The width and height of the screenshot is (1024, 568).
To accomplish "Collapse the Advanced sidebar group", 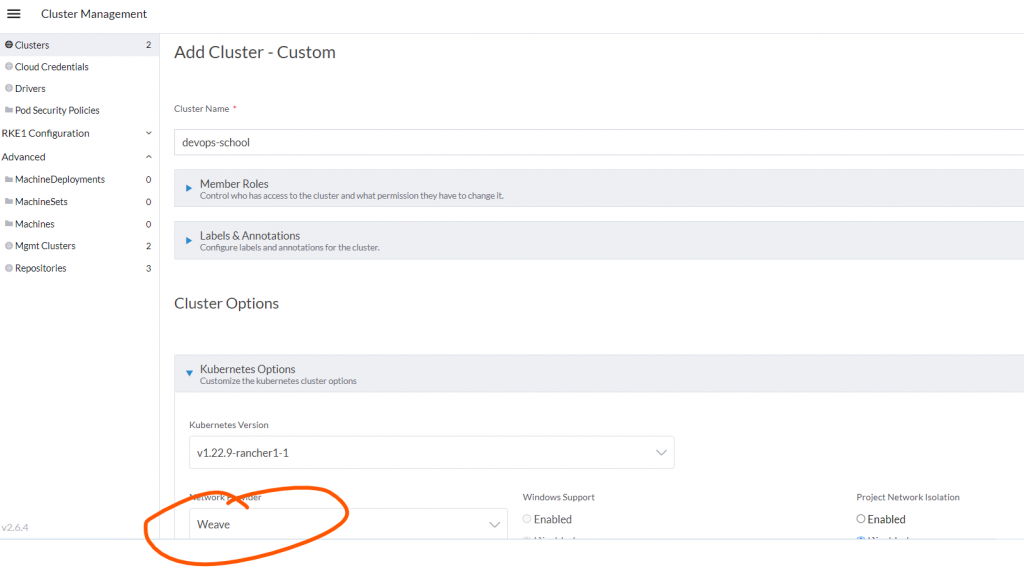I will click(149, 157).
